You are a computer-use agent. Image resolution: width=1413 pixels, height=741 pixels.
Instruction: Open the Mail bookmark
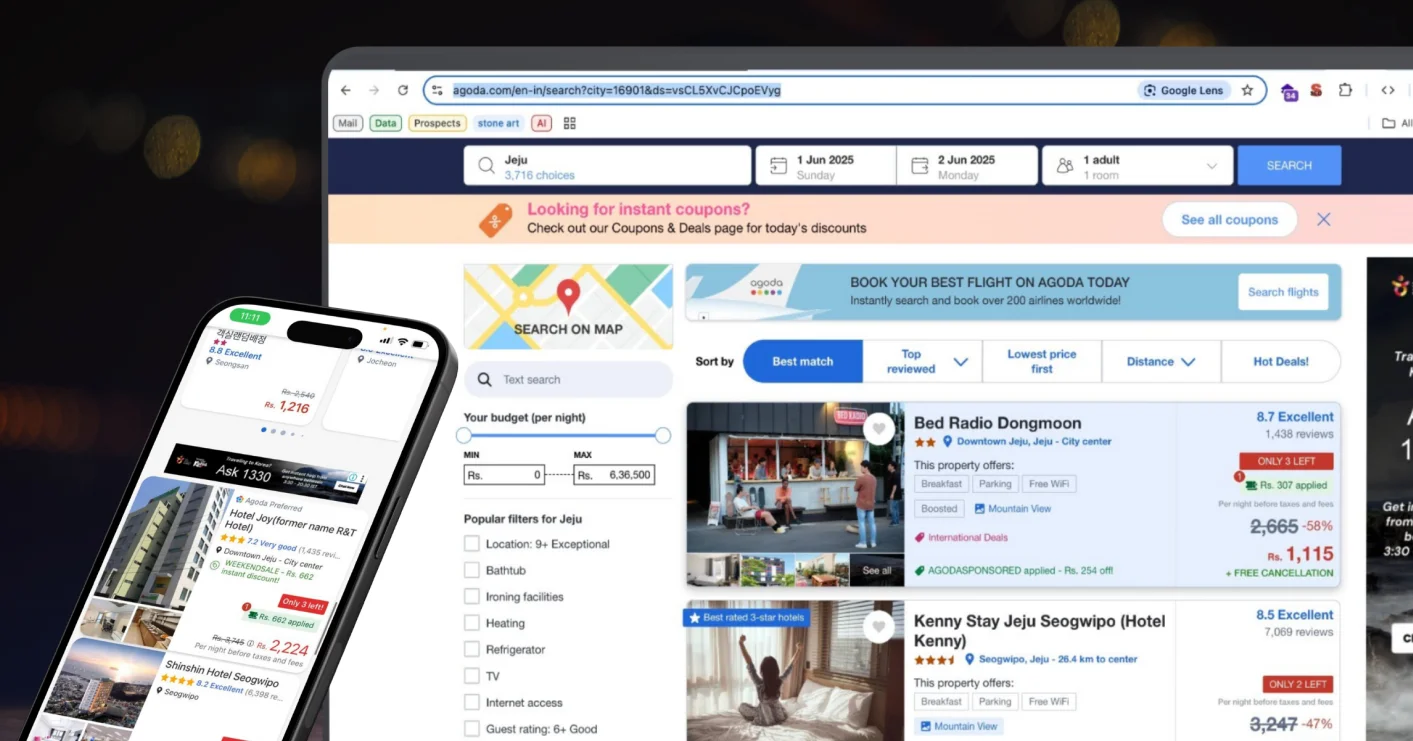pos(347,123)
